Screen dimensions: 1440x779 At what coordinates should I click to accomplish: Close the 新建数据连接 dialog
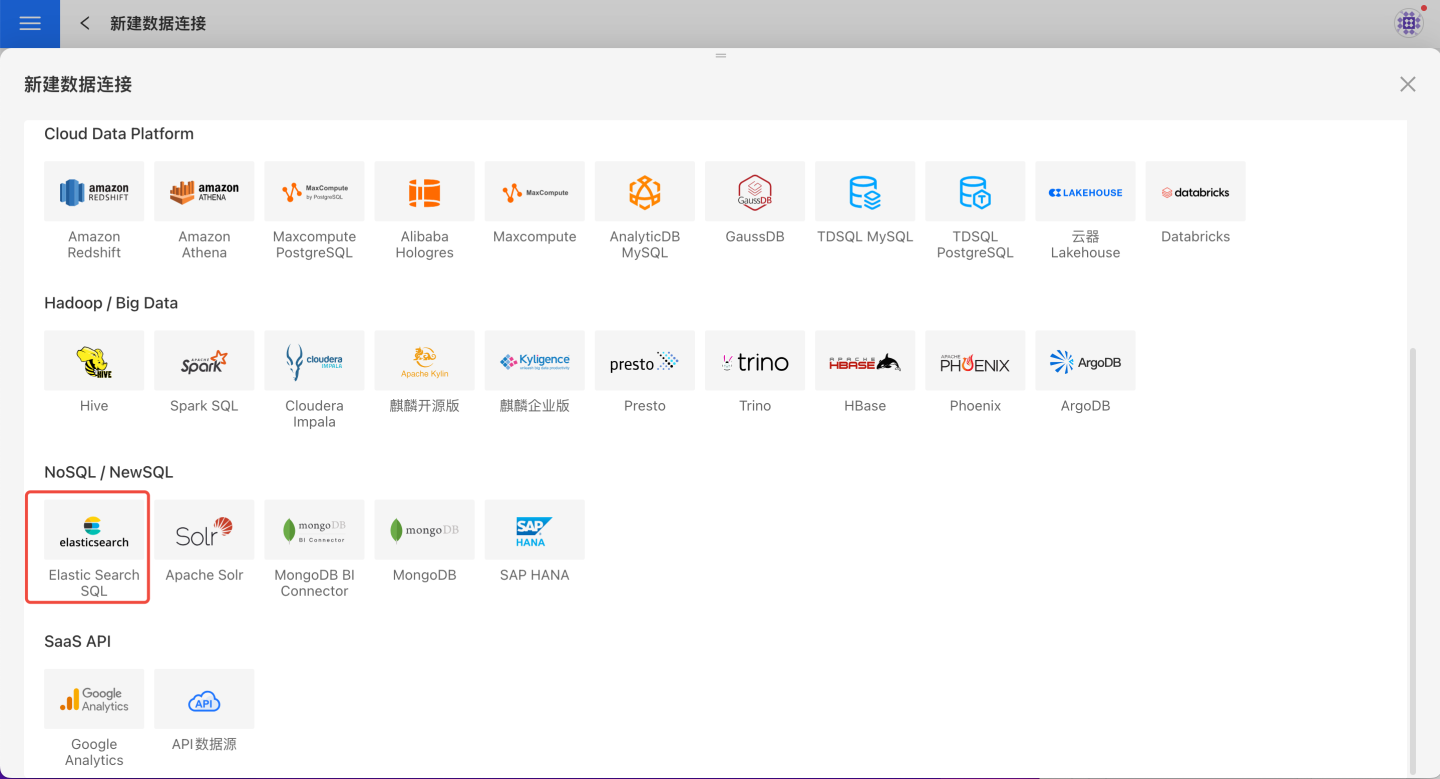pos(1407,84)
